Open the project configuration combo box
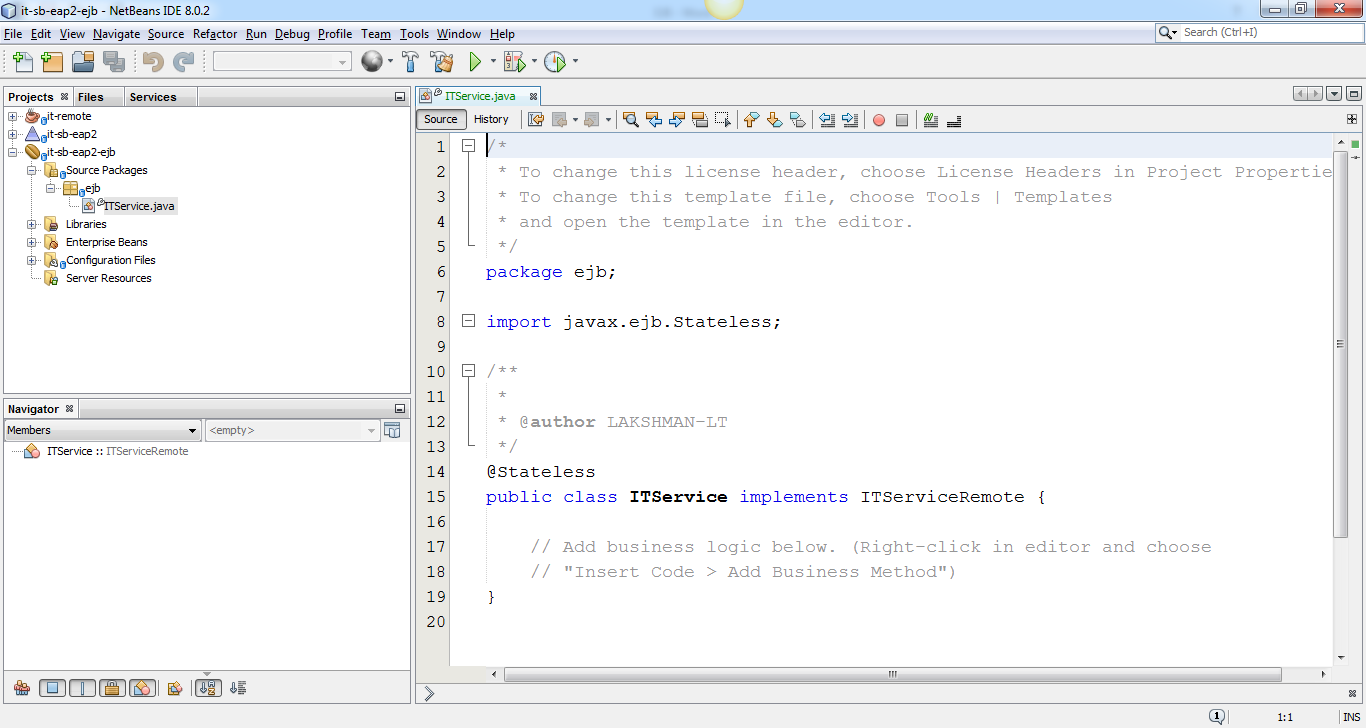Screen dimensions: 1366x728 [x=282, y=62]
